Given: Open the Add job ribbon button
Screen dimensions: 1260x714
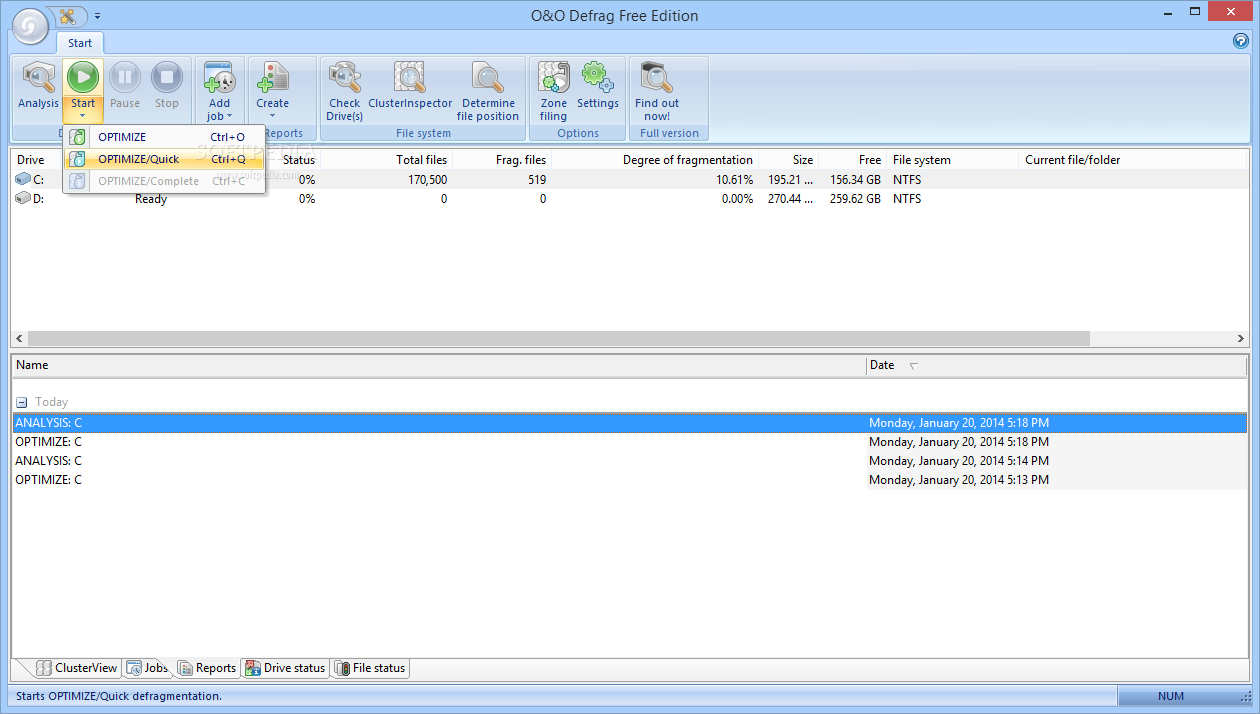Looking at the screenshot, I should click(x=219, y=90).
